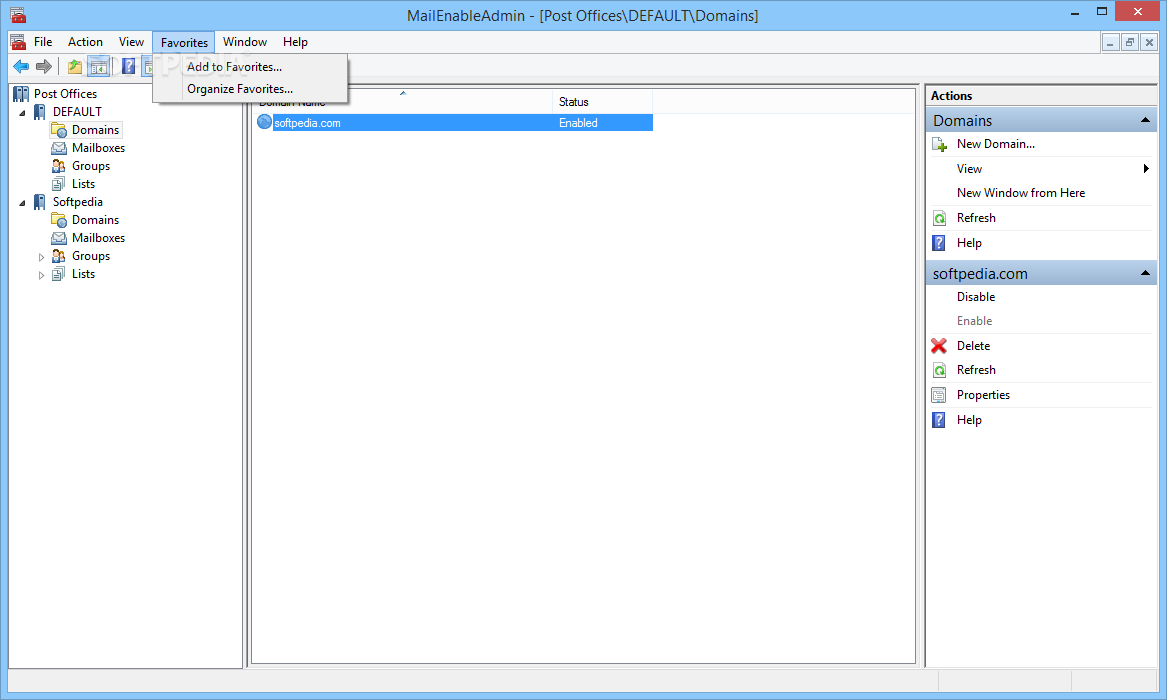
Task: Click the Help icon under softpedia.com section
Action: point(939,420)
